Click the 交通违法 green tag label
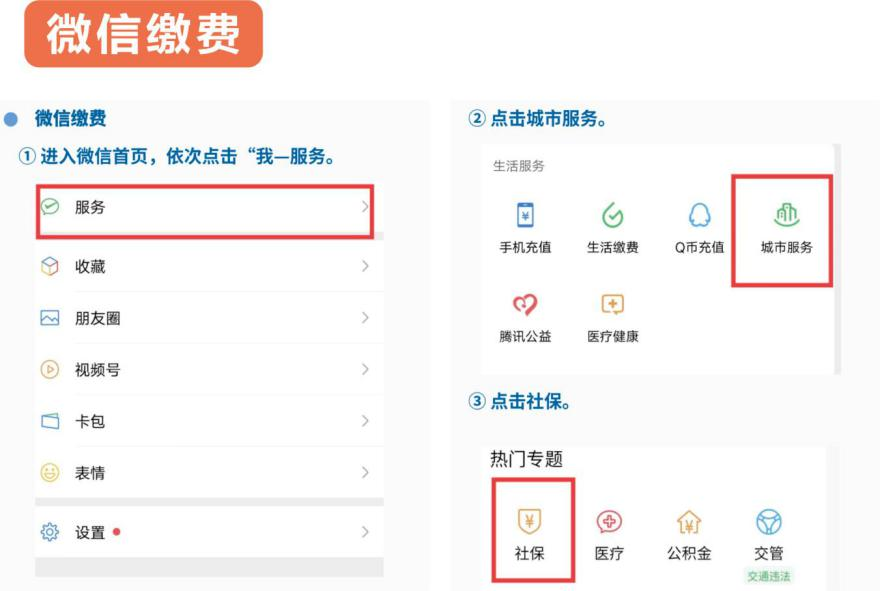This screenshot has width=880, height=591. [768, 577]
